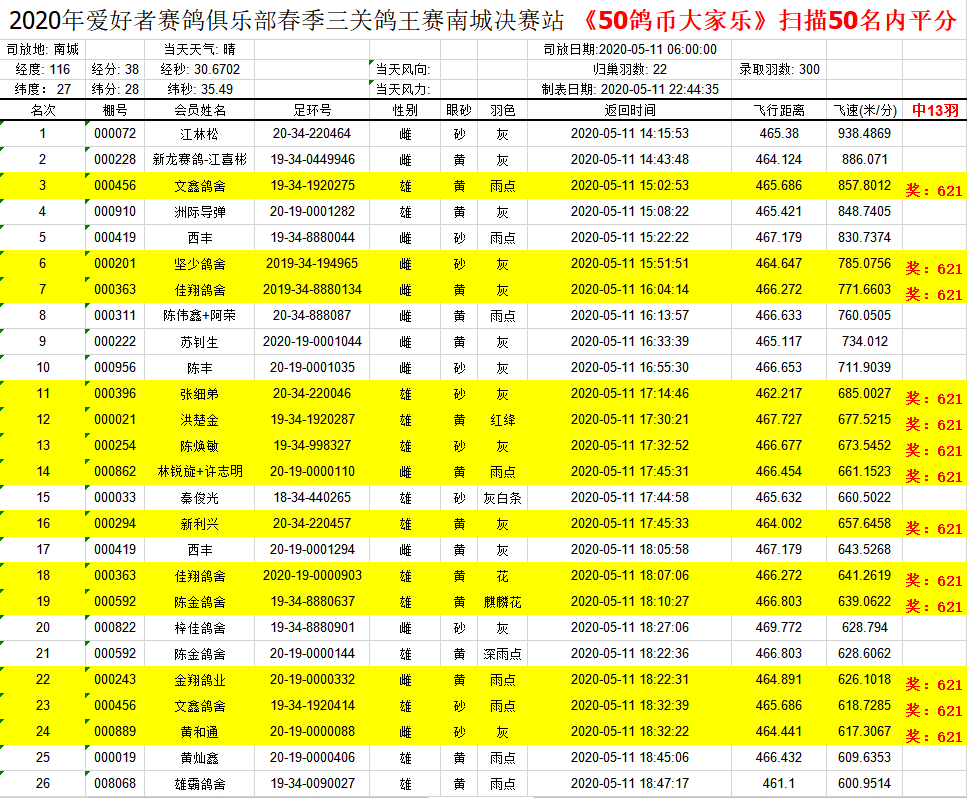
Task: Select member name cell 苏钊生
Action: 200,342
